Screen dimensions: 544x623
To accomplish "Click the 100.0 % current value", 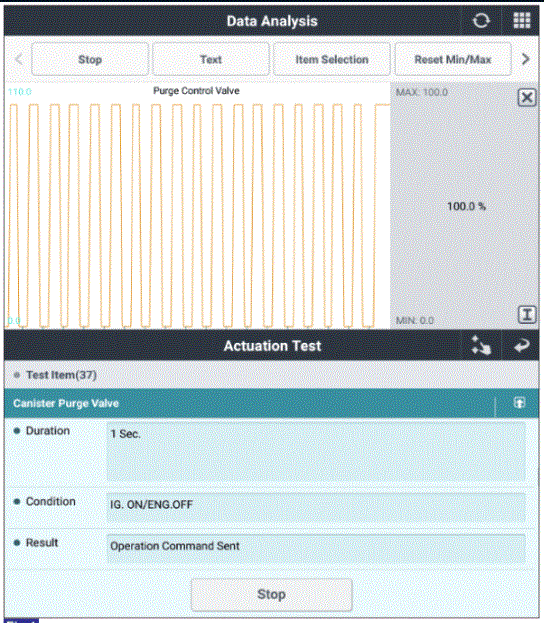I will coord(467,206).
